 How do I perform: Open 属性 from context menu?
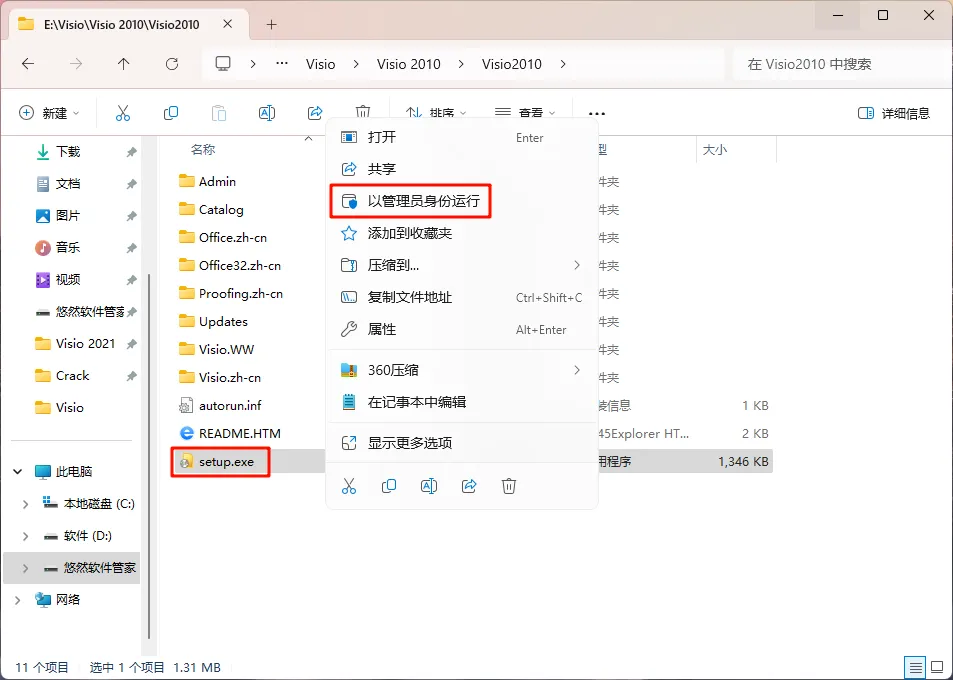(462, 329)
